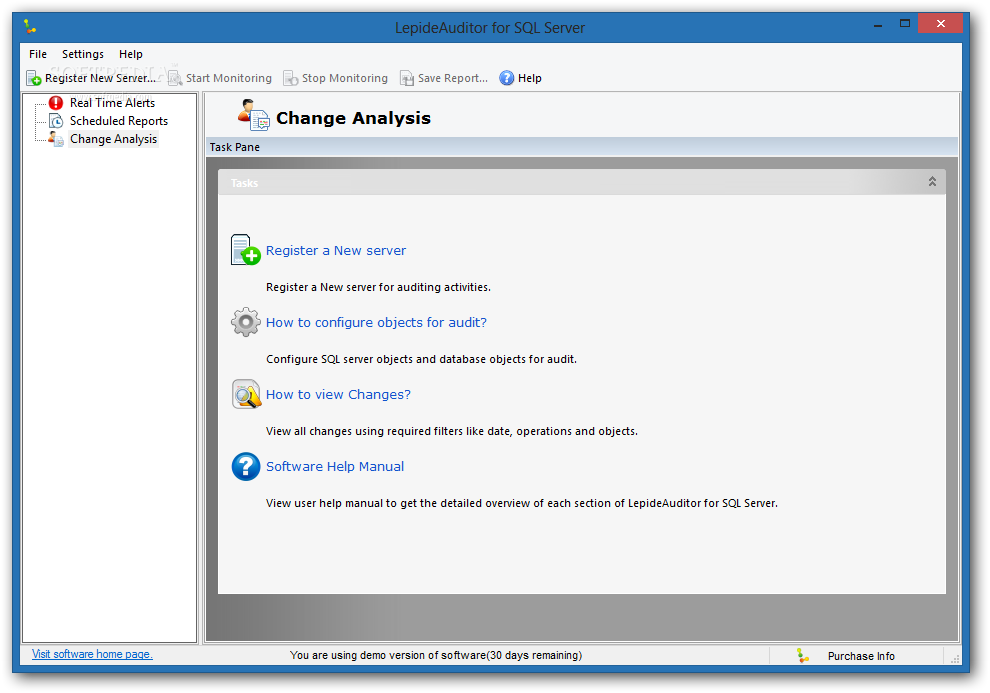990x693 pixels.
Task: Click the gear icon for configuring audit objects
Action: pyautogui.click(x=246, y=322)
